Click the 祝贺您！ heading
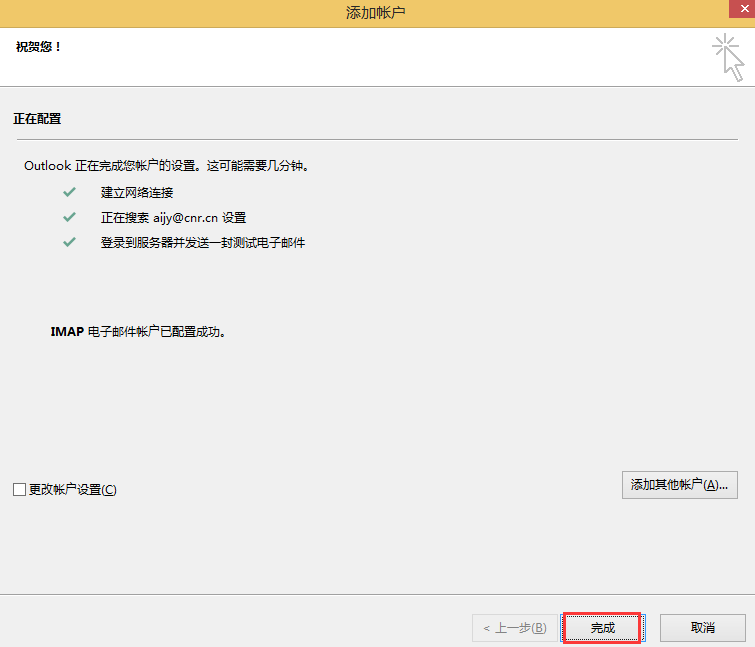755x647 pixels. tap(38, 47)
